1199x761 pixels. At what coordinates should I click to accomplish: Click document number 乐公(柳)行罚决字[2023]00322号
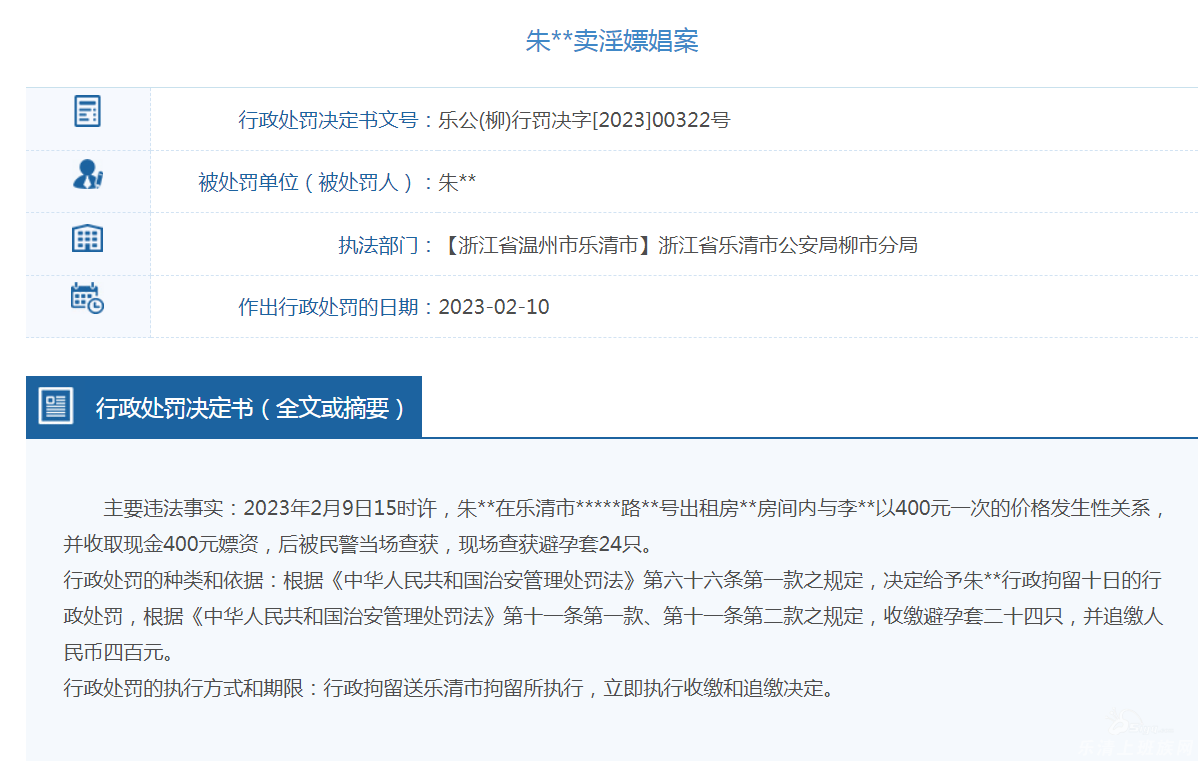[x=584, y=121]
